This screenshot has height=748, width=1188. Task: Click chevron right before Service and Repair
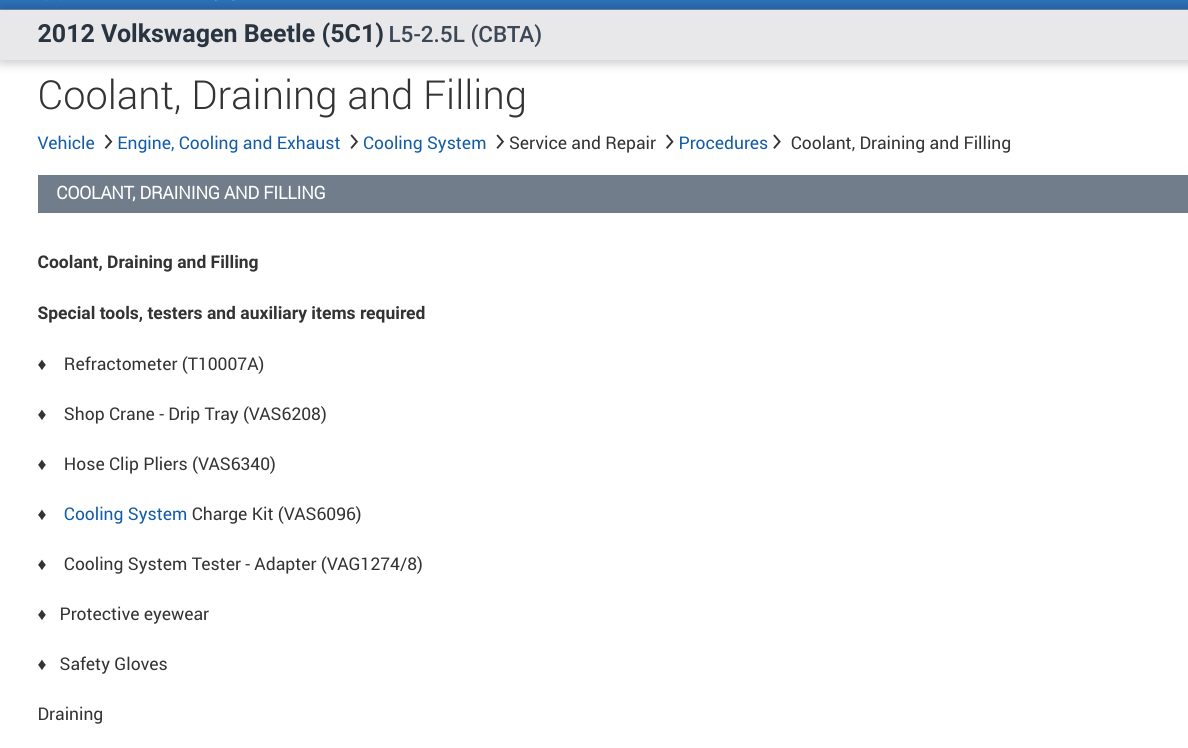(x=499, y=142)
